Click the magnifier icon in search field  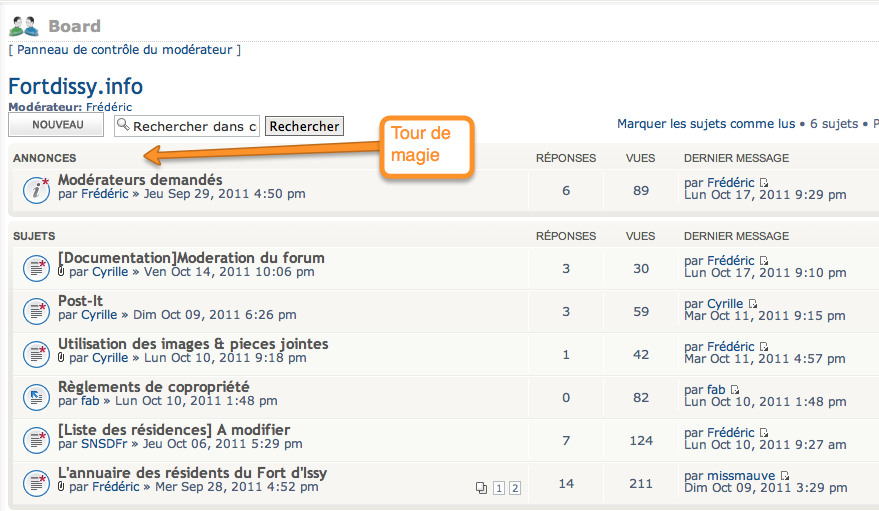point(123,125)
